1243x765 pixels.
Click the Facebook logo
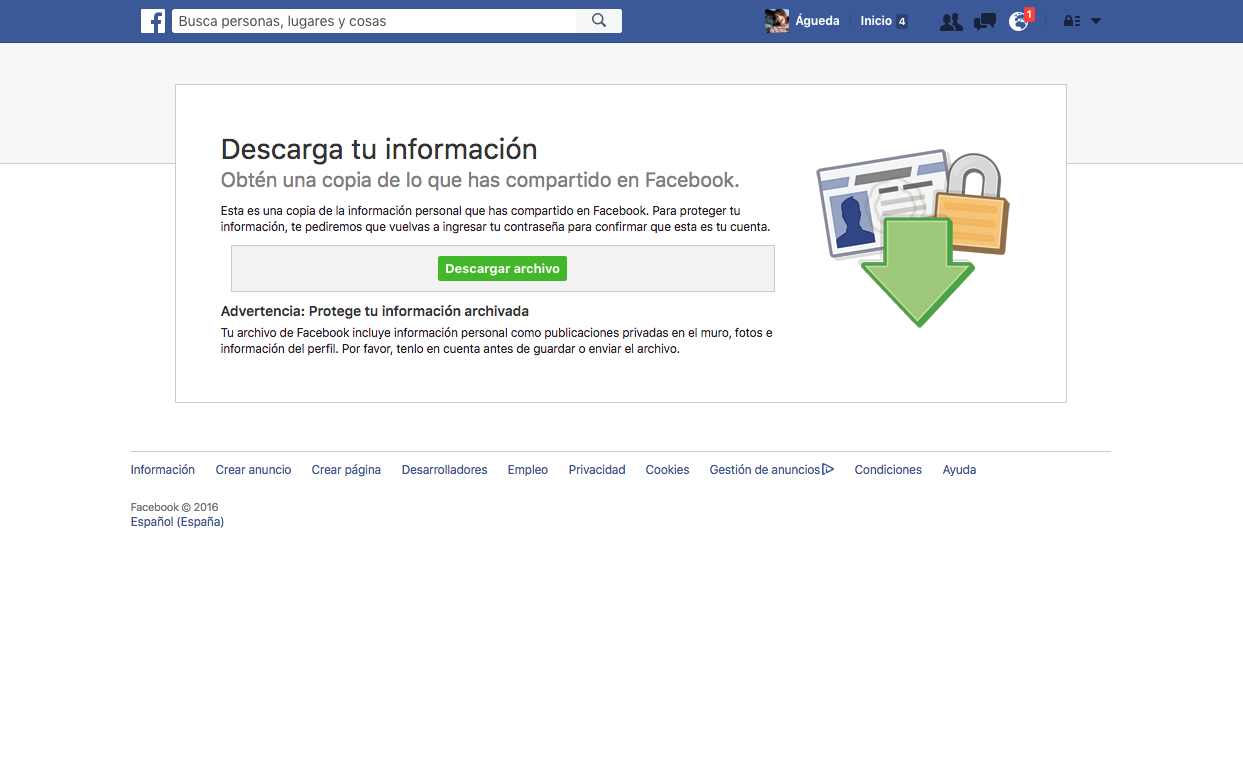[x=152, y=20]
